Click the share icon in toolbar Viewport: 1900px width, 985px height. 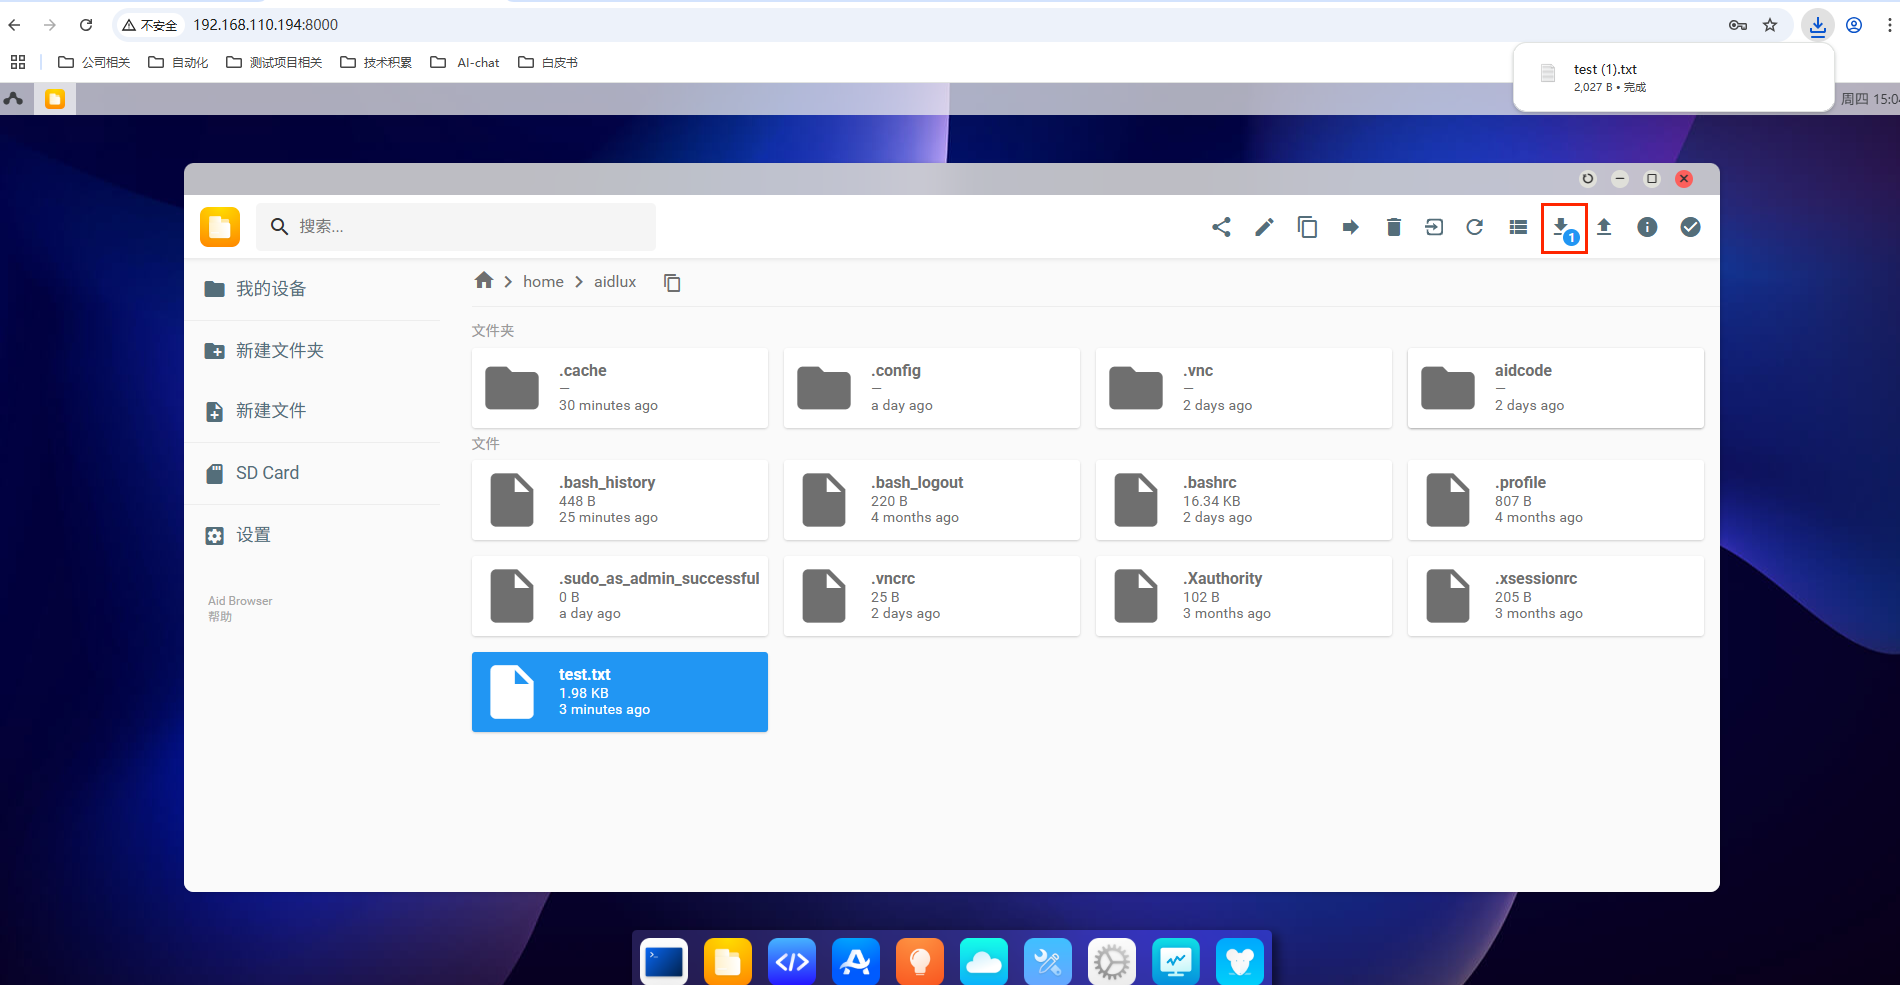pos(1221,227)
